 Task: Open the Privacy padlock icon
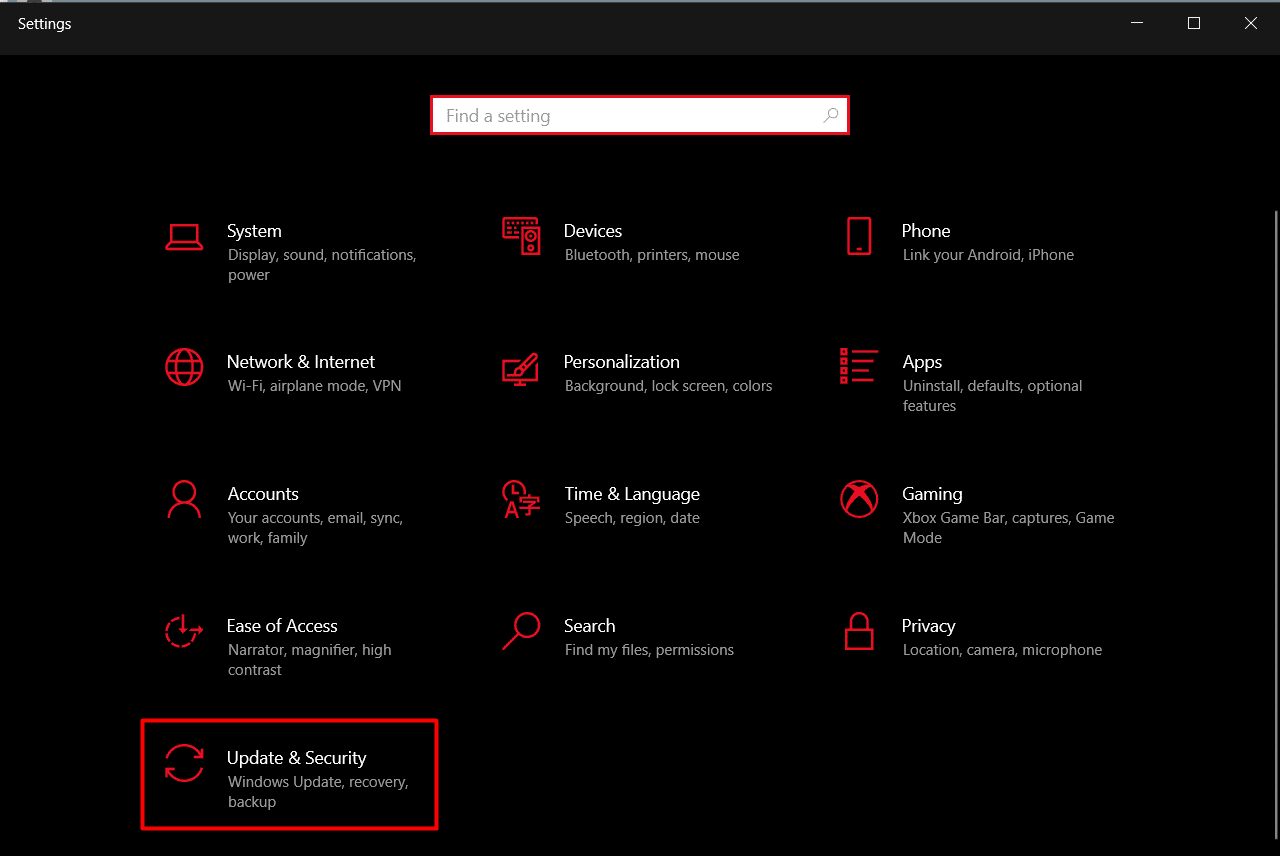pos(859,631)
